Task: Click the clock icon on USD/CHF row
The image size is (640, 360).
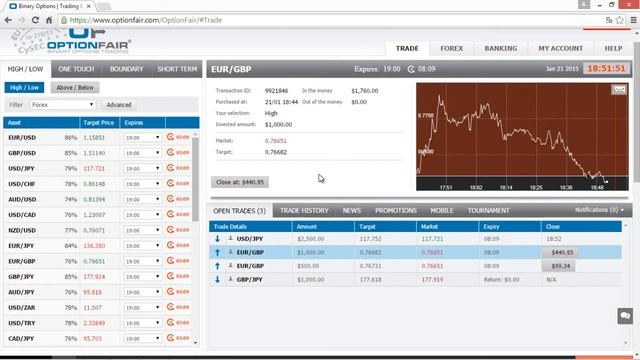Action: pyautogui.click(x=171, y=183)
